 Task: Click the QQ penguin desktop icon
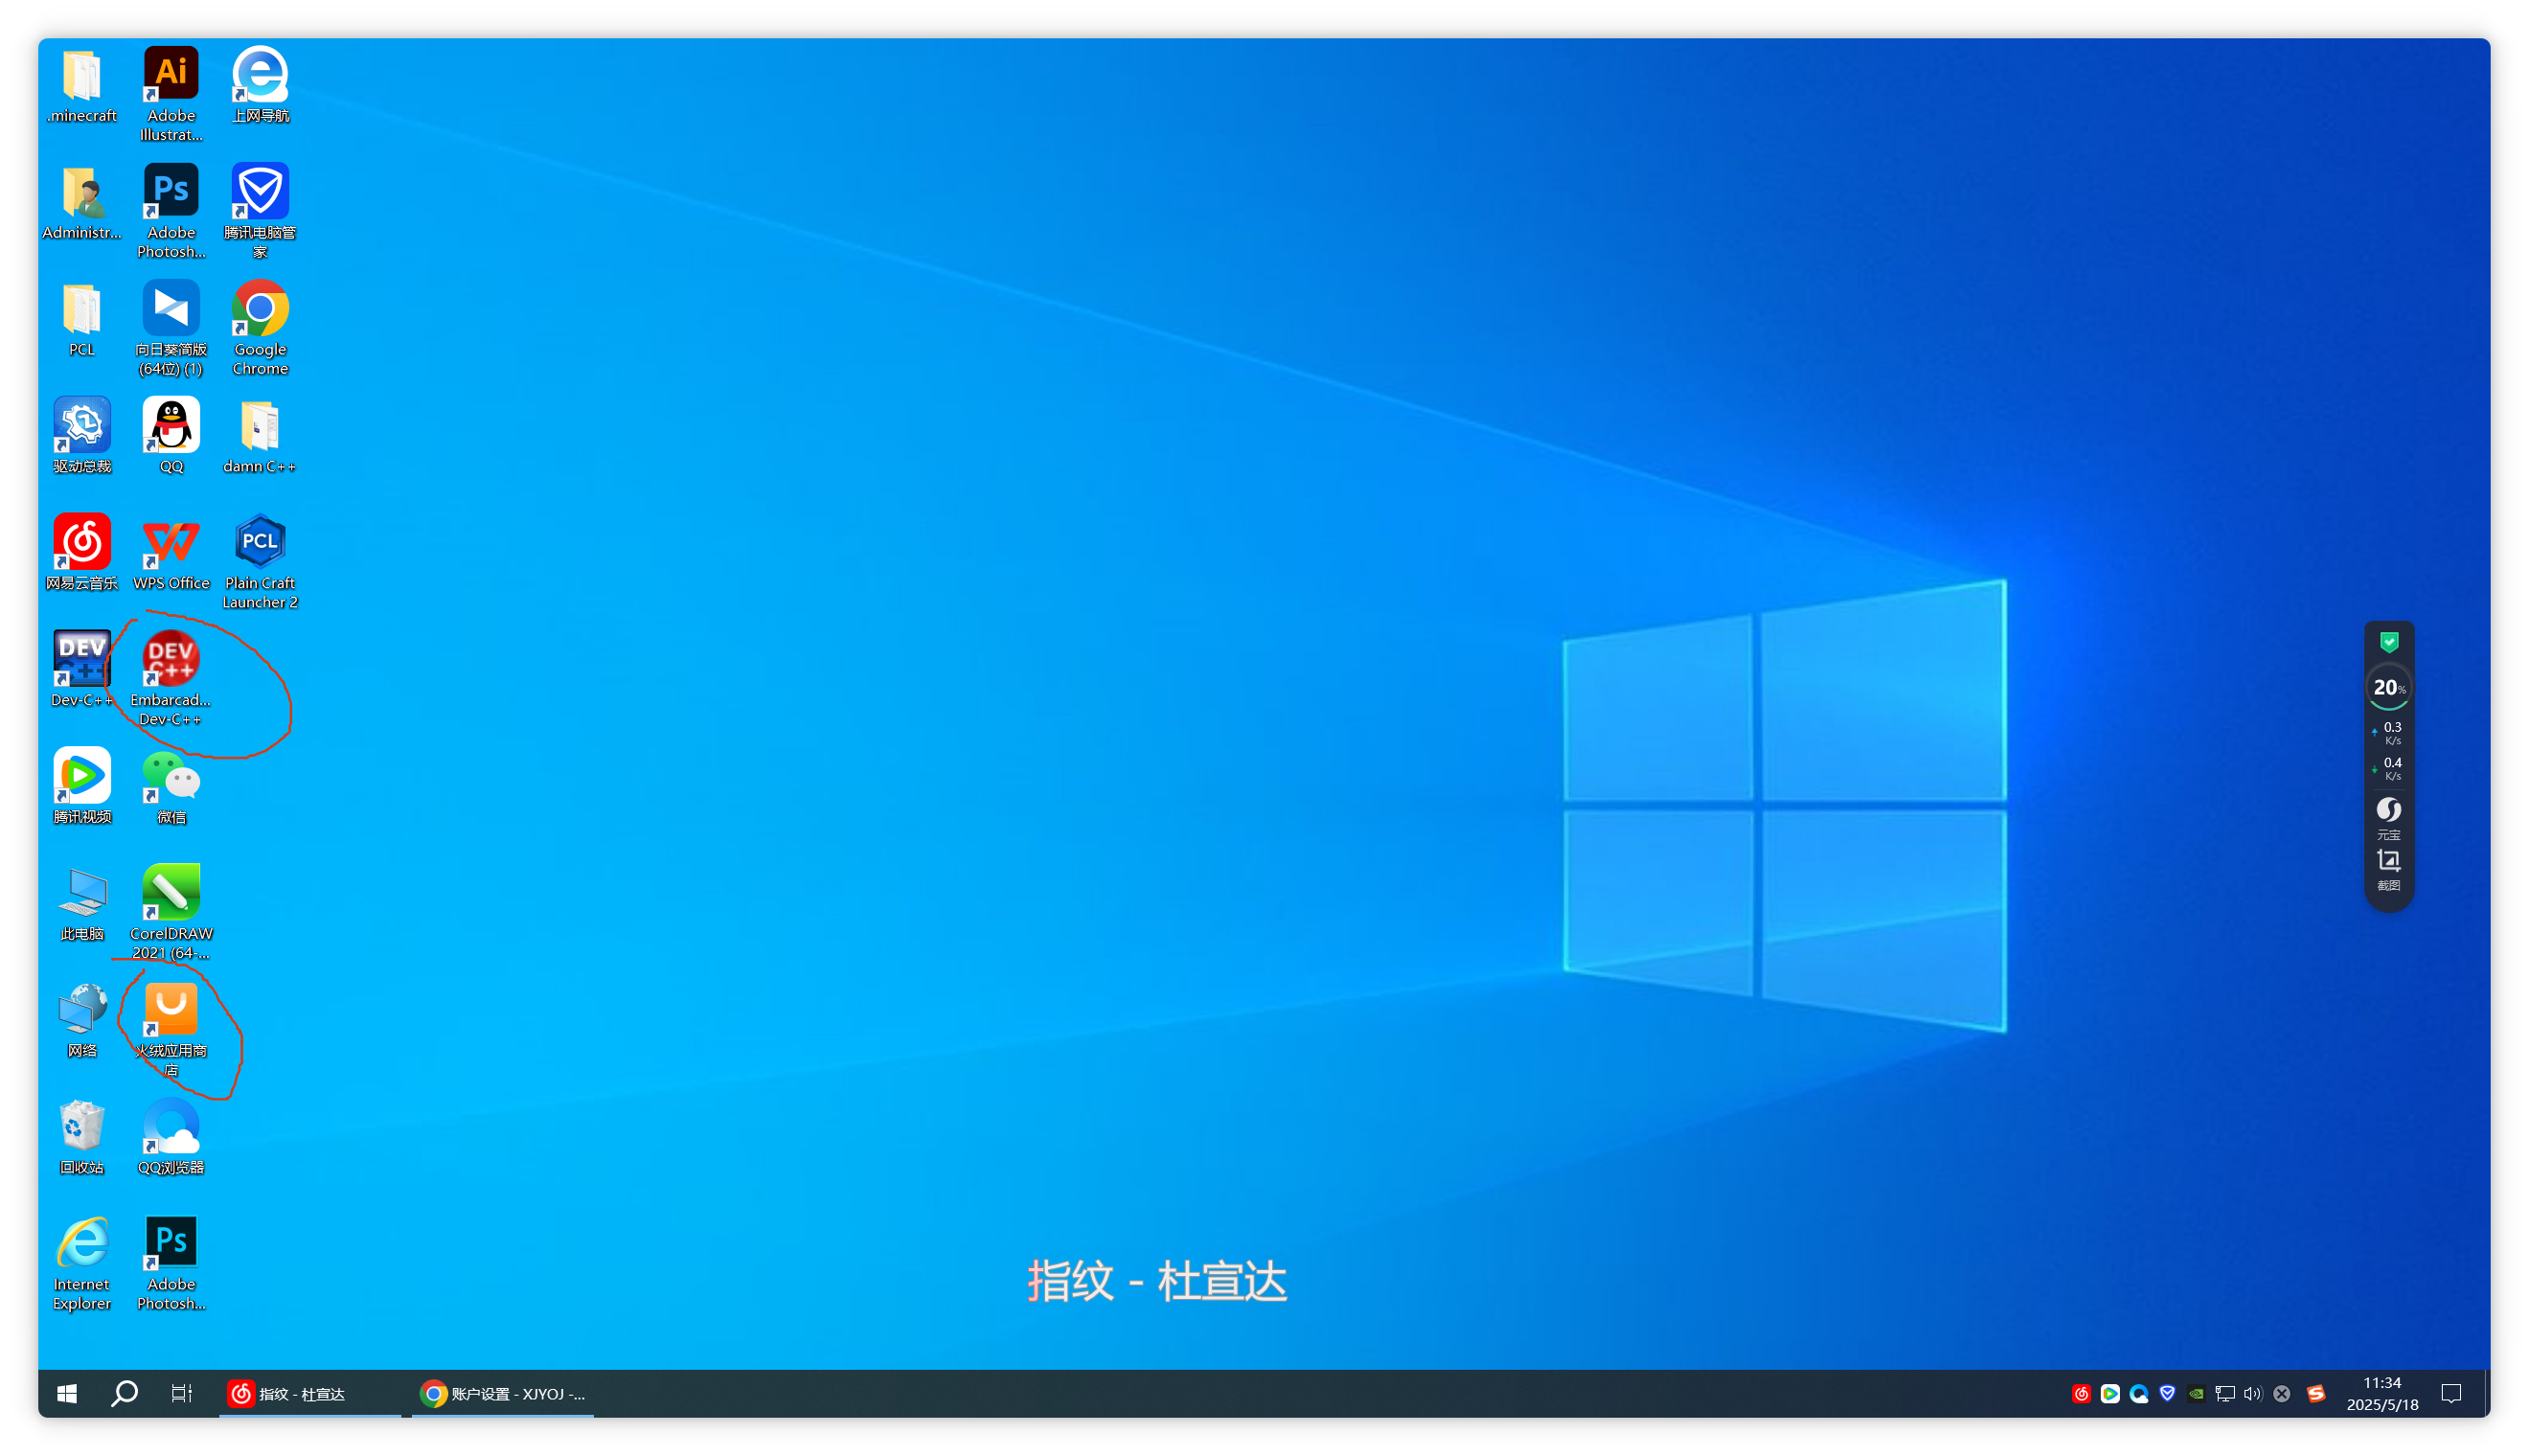171,425
